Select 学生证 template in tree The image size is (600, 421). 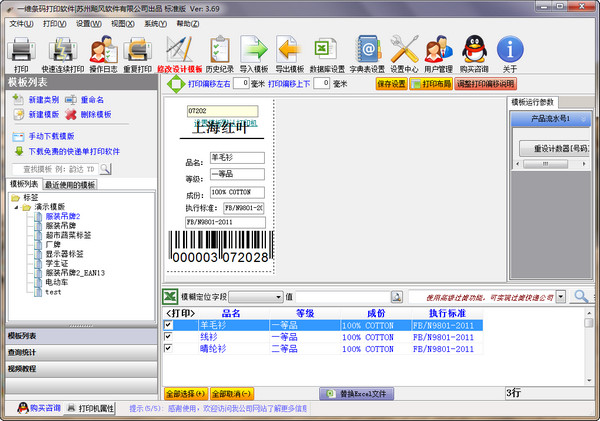coord(57,263)
